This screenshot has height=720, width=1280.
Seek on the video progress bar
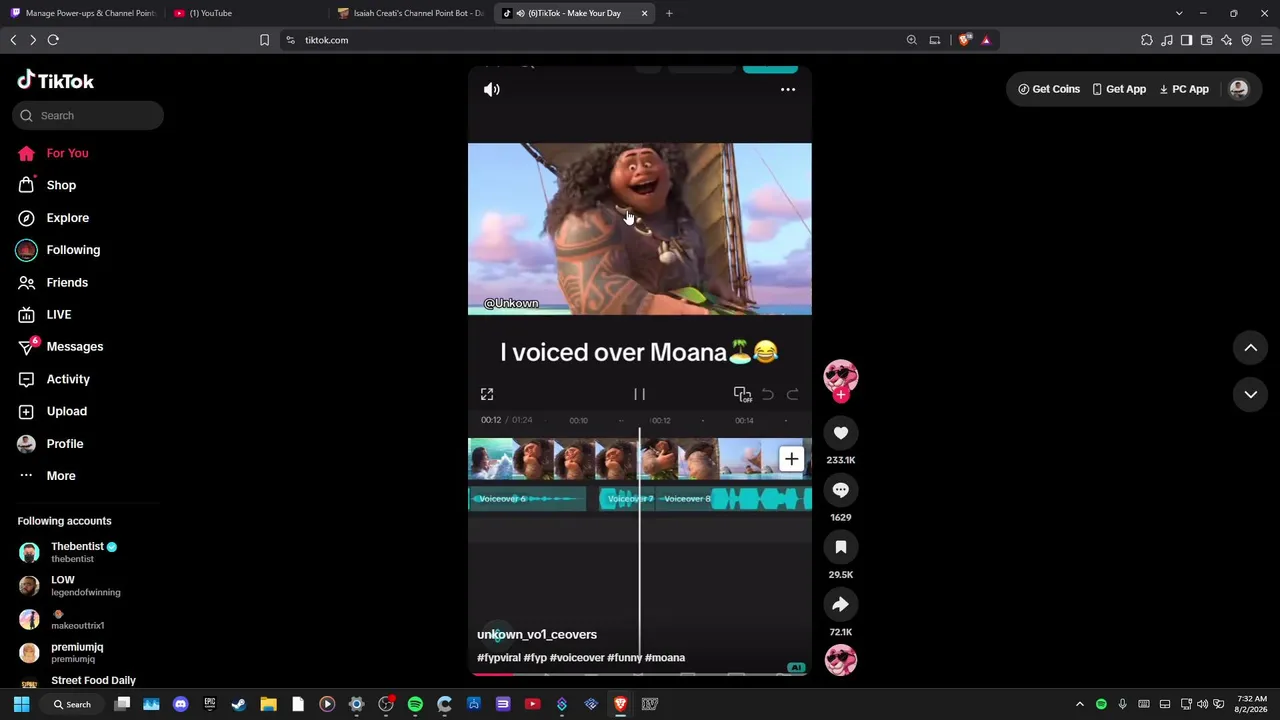(x=640, y=673)
